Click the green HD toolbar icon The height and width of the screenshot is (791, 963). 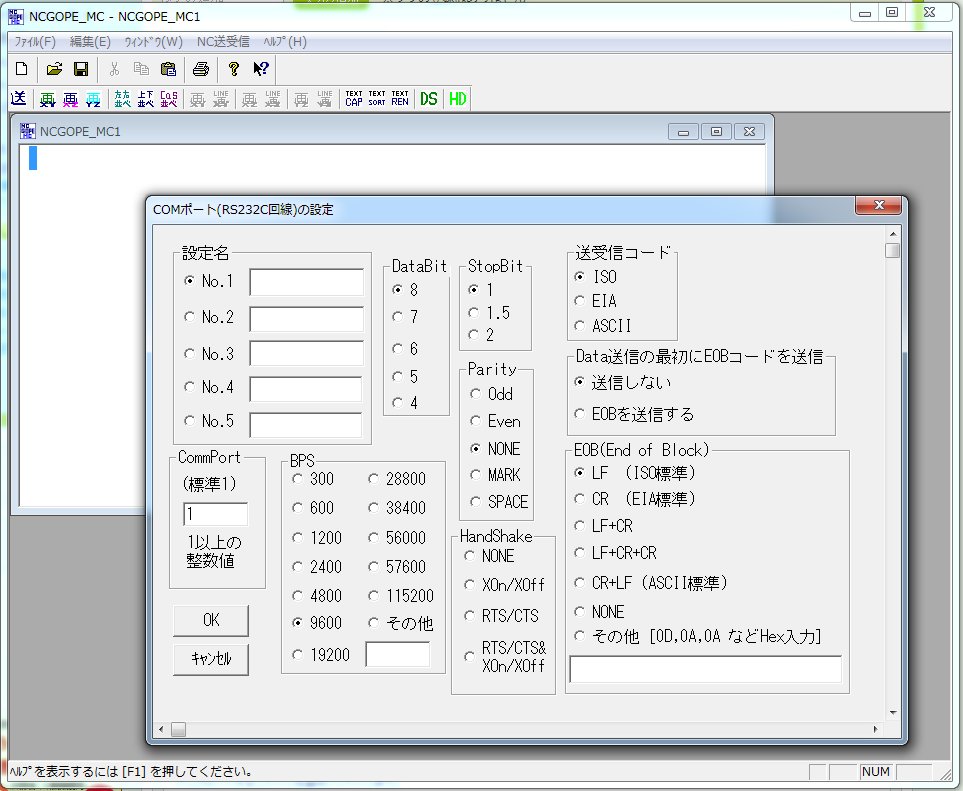pos(458,98)
